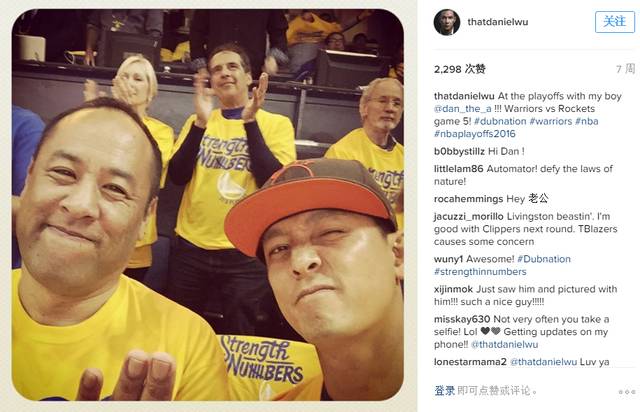Open the #nba hashtag link

coord(587,121)
